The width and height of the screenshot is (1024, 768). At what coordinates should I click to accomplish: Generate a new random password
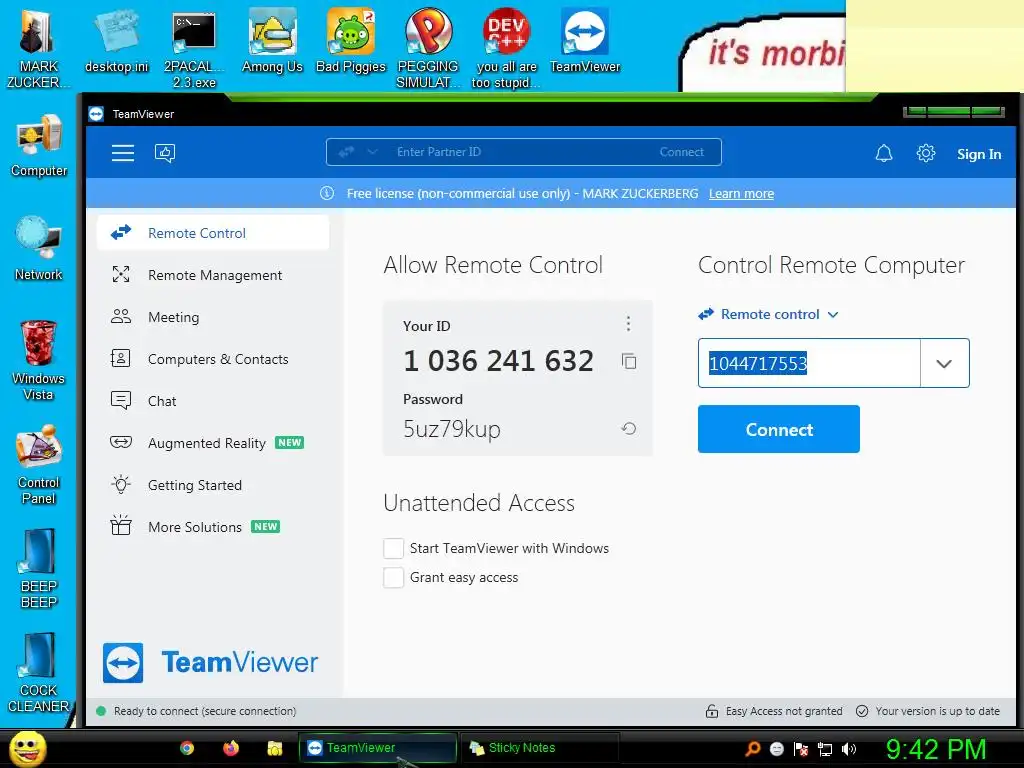tap(628, 428)
